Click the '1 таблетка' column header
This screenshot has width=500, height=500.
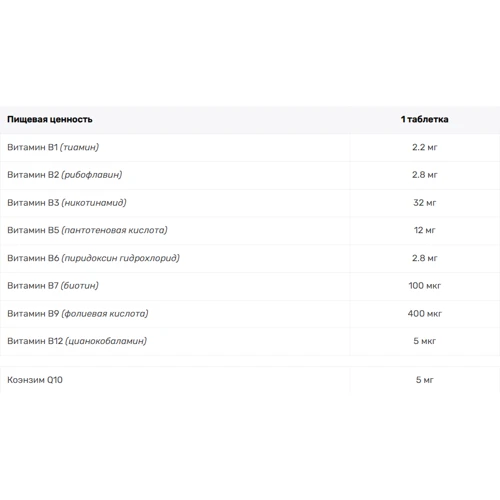[x=424, y=119]
